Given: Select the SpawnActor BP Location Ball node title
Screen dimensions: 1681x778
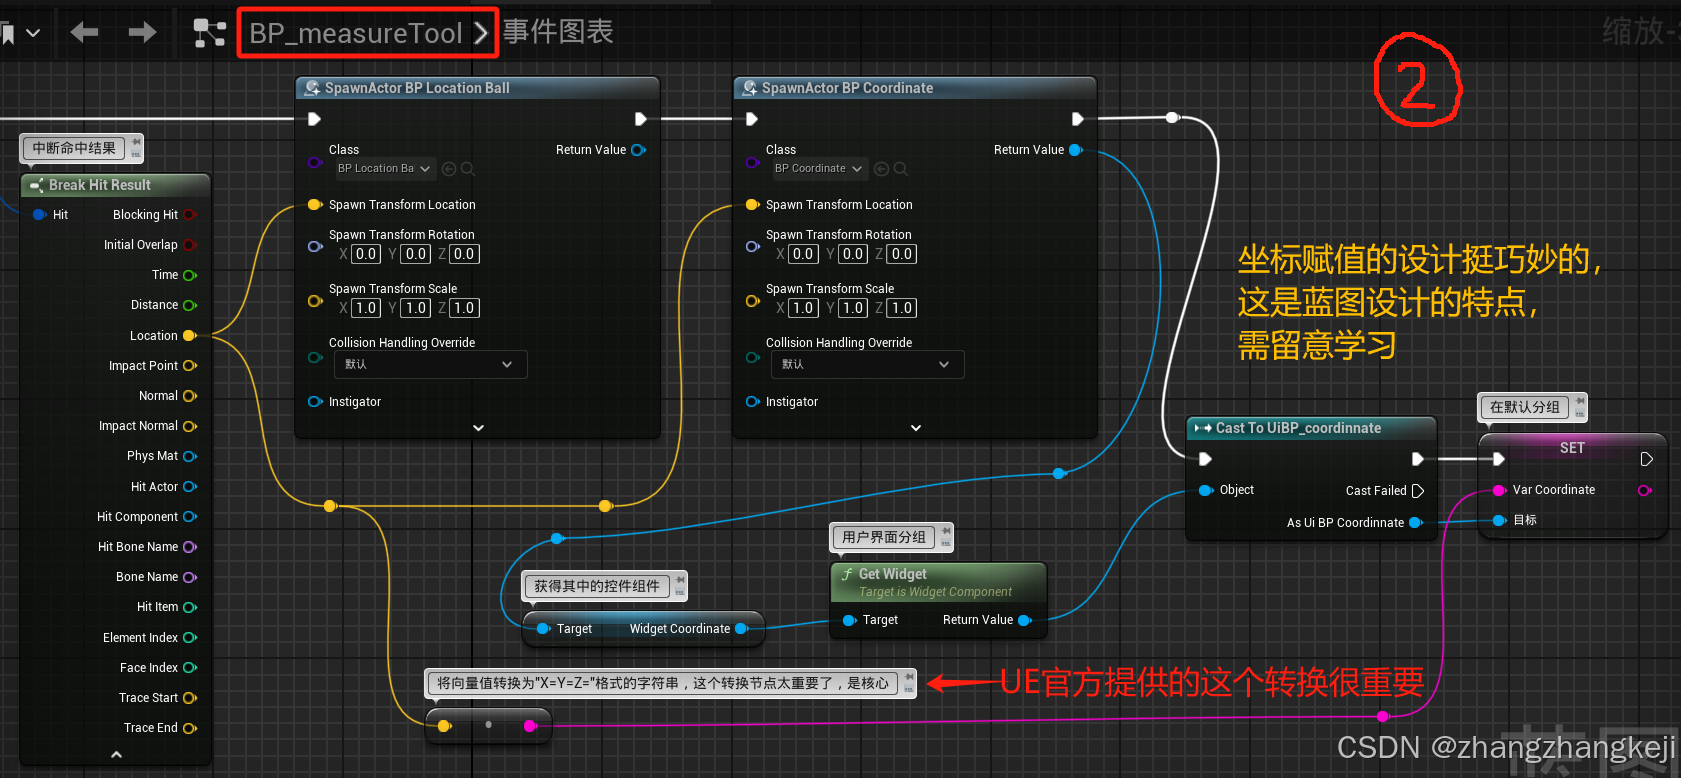Looking at the screenshot, I should [x=417, y=88].
